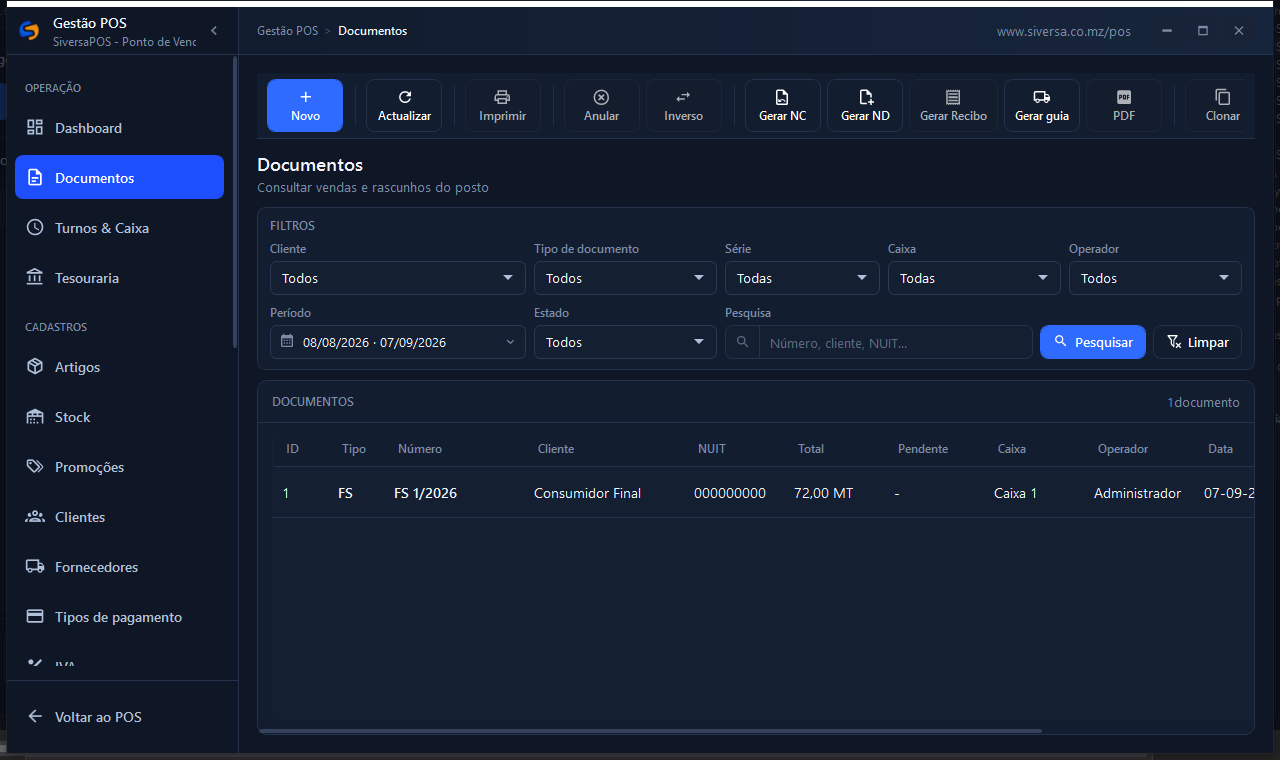This screenshot has width=1280, height=760.
Task: Click the SiversaPOS logo icon
Action: click(29, 31)
